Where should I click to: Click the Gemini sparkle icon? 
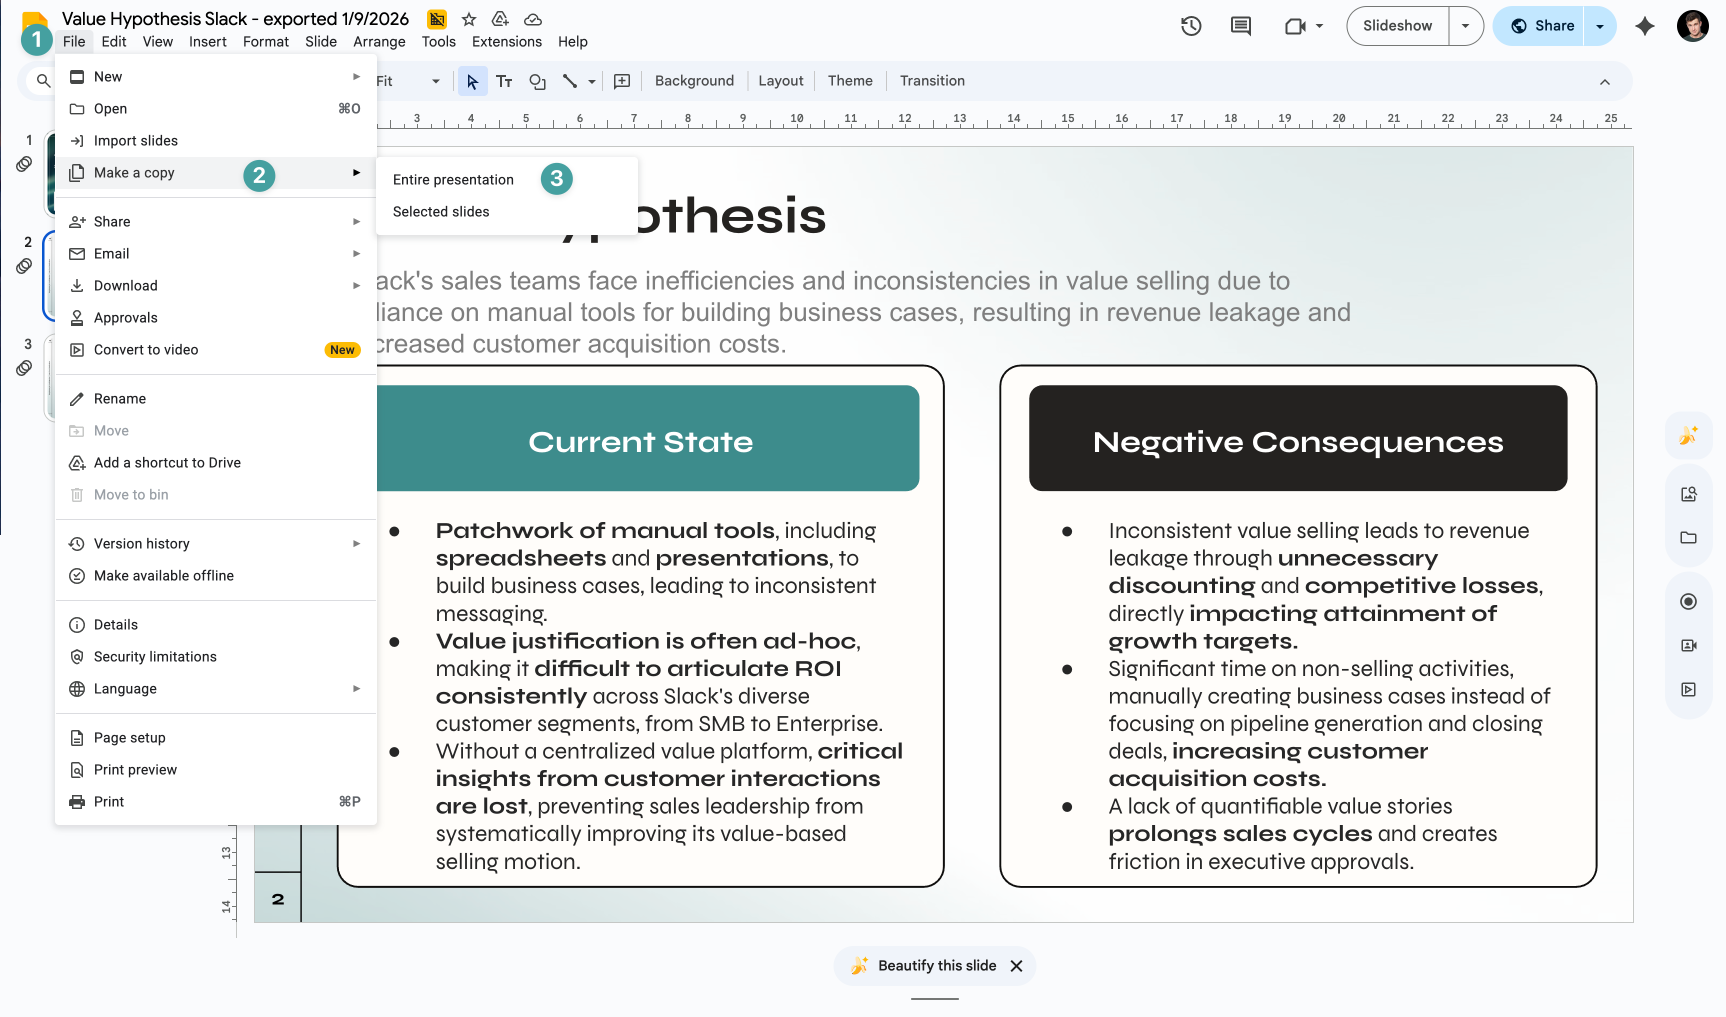[1644, 26]
